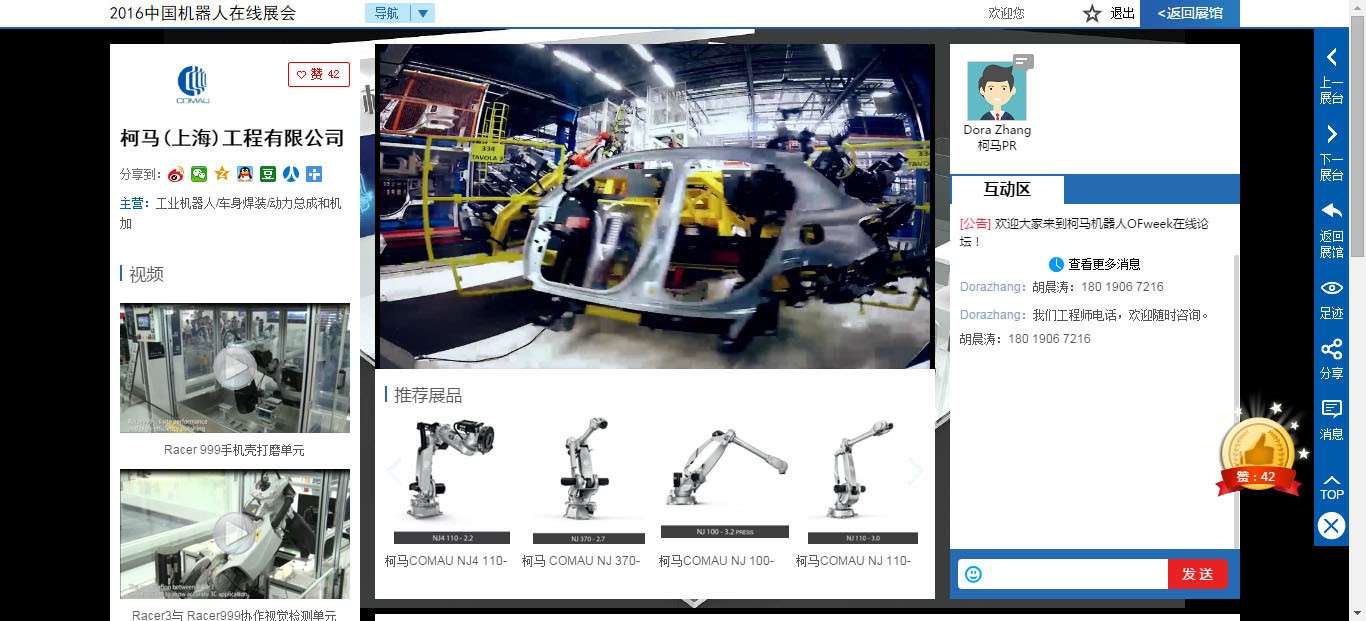
Task: Share to Sina Weibo
Action: click(176, 174)
